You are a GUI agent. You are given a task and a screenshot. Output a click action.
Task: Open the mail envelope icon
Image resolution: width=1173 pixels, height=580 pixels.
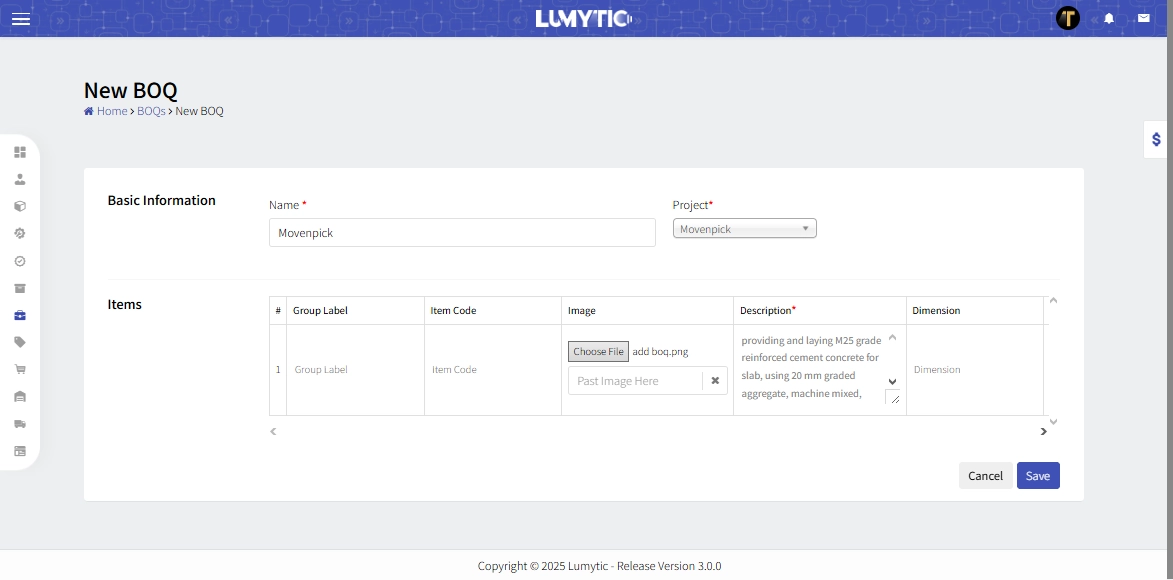click(1143, 18)
